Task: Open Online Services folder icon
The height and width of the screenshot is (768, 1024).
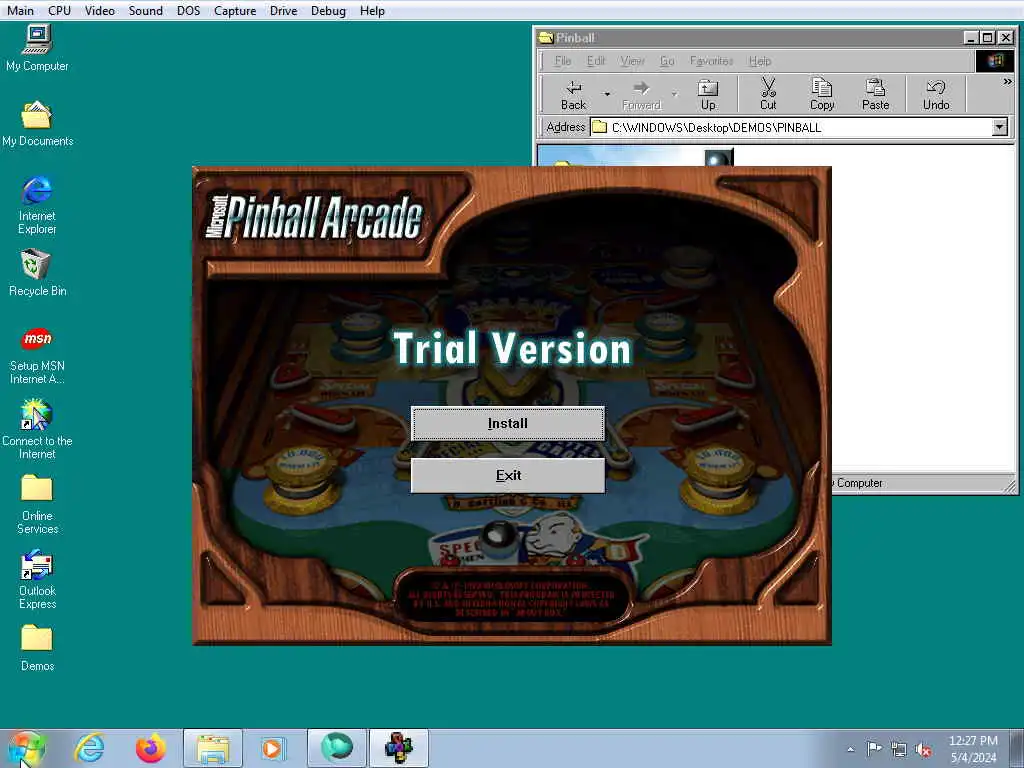Action: [37, 505]
